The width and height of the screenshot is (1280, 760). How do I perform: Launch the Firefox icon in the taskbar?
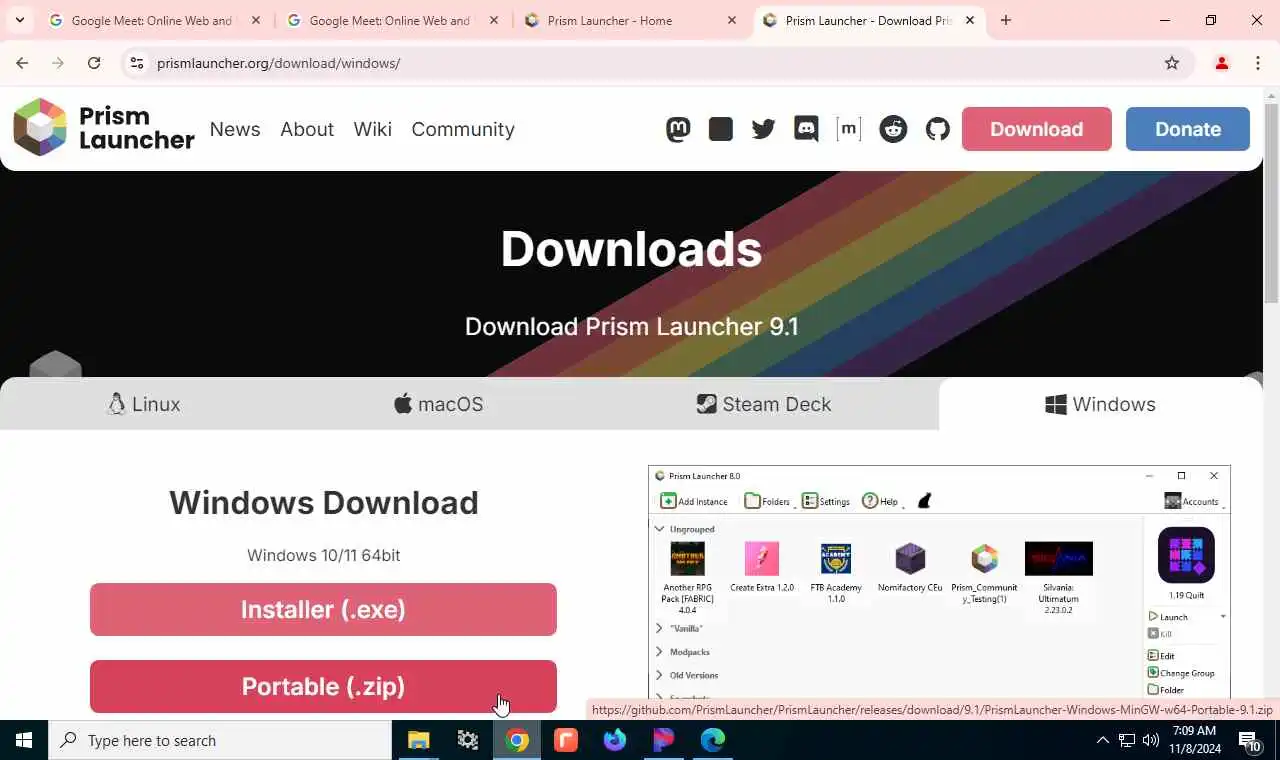click(x=615, y=740)
